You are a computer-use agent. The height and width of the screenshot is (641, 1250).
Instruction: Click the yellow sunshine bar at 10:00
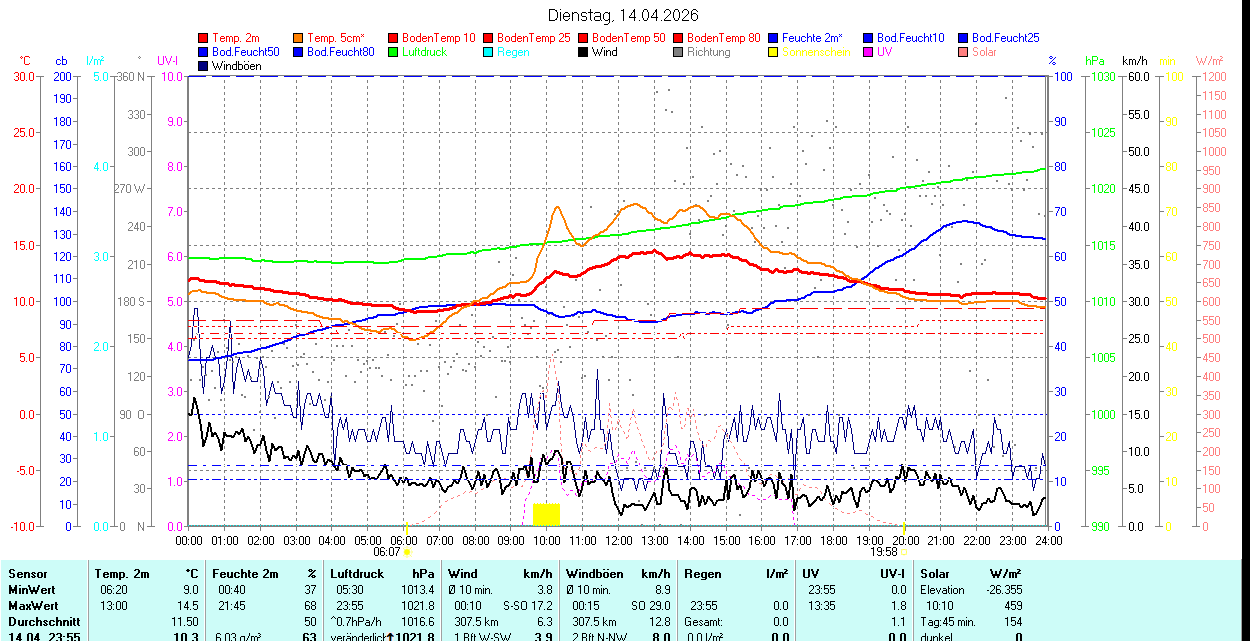546,514
